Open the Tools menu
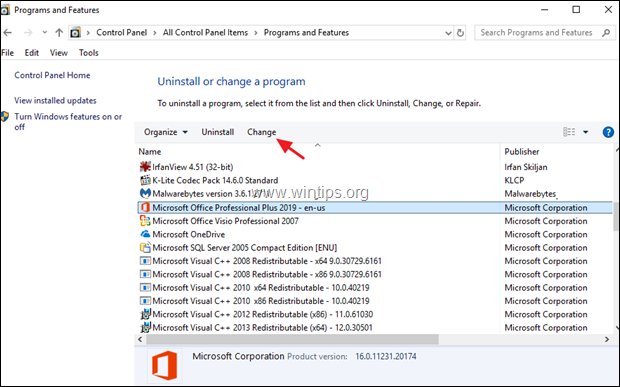Image resolution: width=620 pixels, height=387 pixels. tap(89, 53)
